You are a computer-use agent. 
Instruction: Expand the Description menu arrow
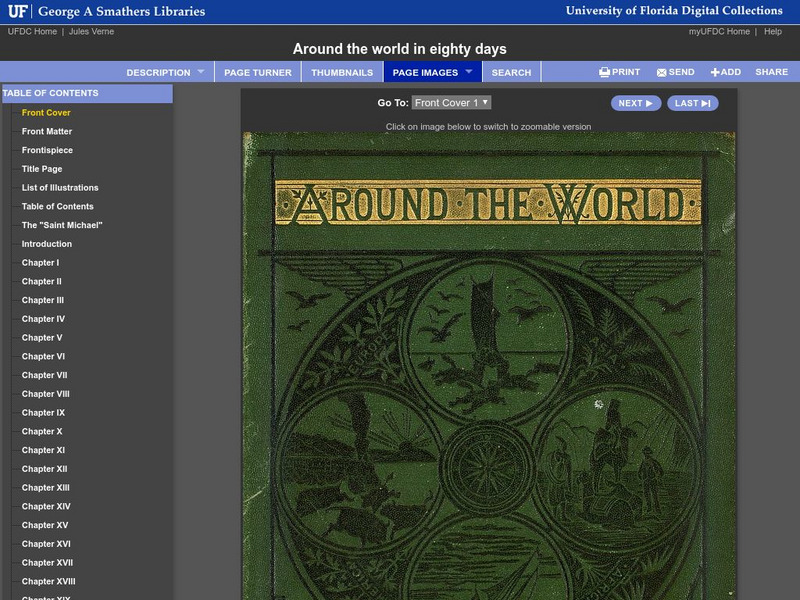(200, 72)
